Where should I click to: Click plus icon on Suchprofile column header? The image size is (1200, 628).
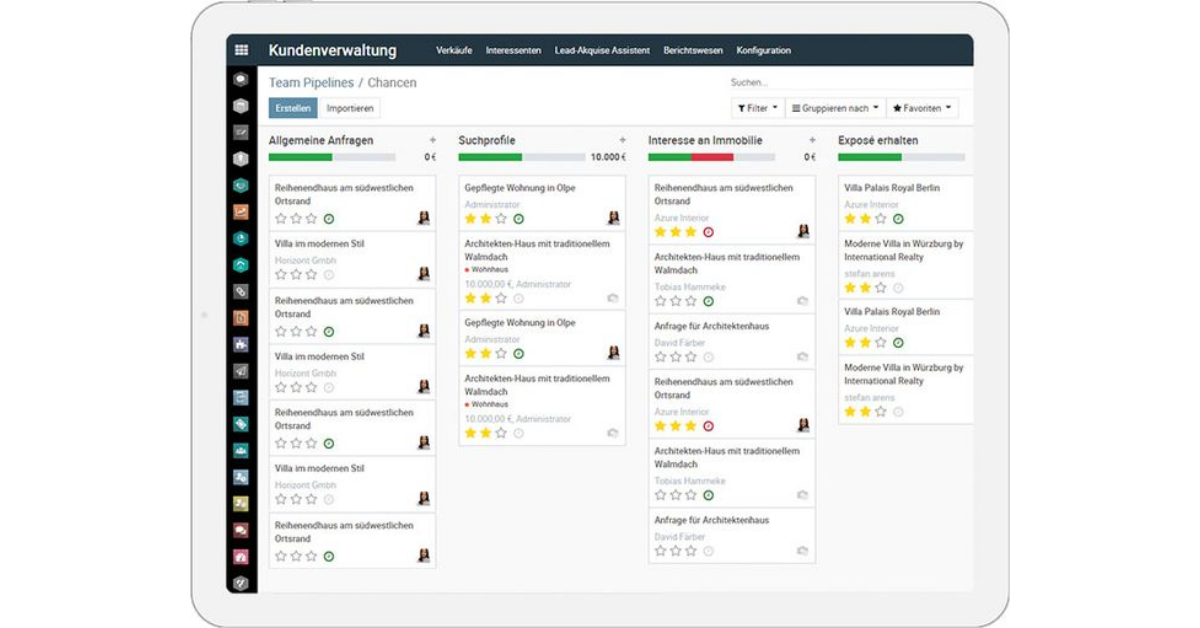coord(621,141)
